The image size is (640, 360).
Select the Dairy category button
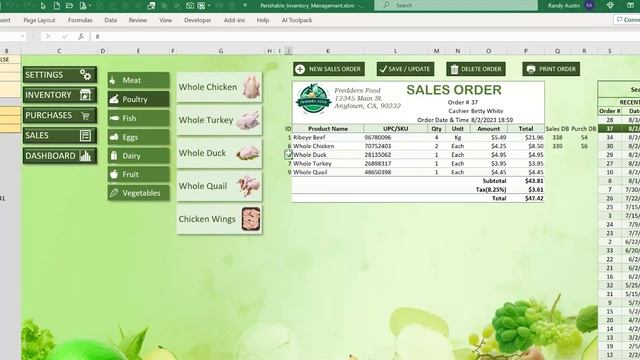click(138, 156)
